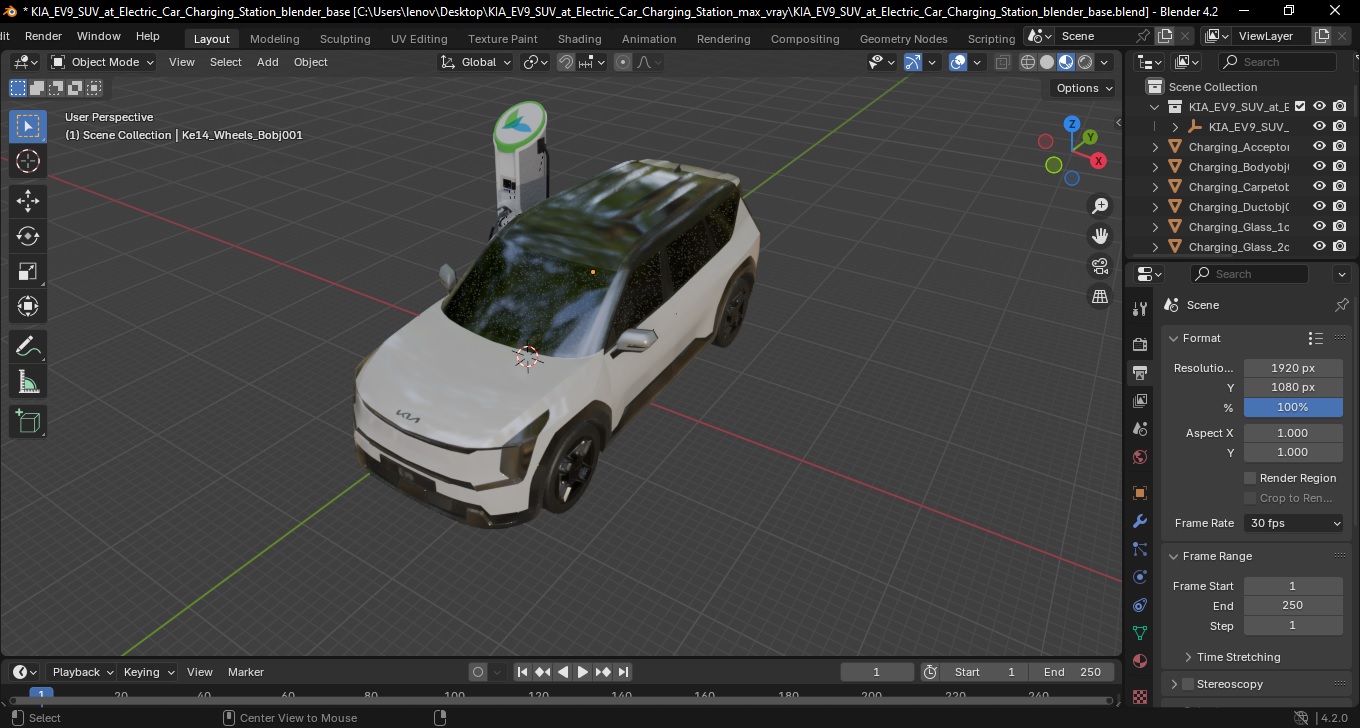
Task: Toggle proportional editing
Action: [x=623, y=62]
